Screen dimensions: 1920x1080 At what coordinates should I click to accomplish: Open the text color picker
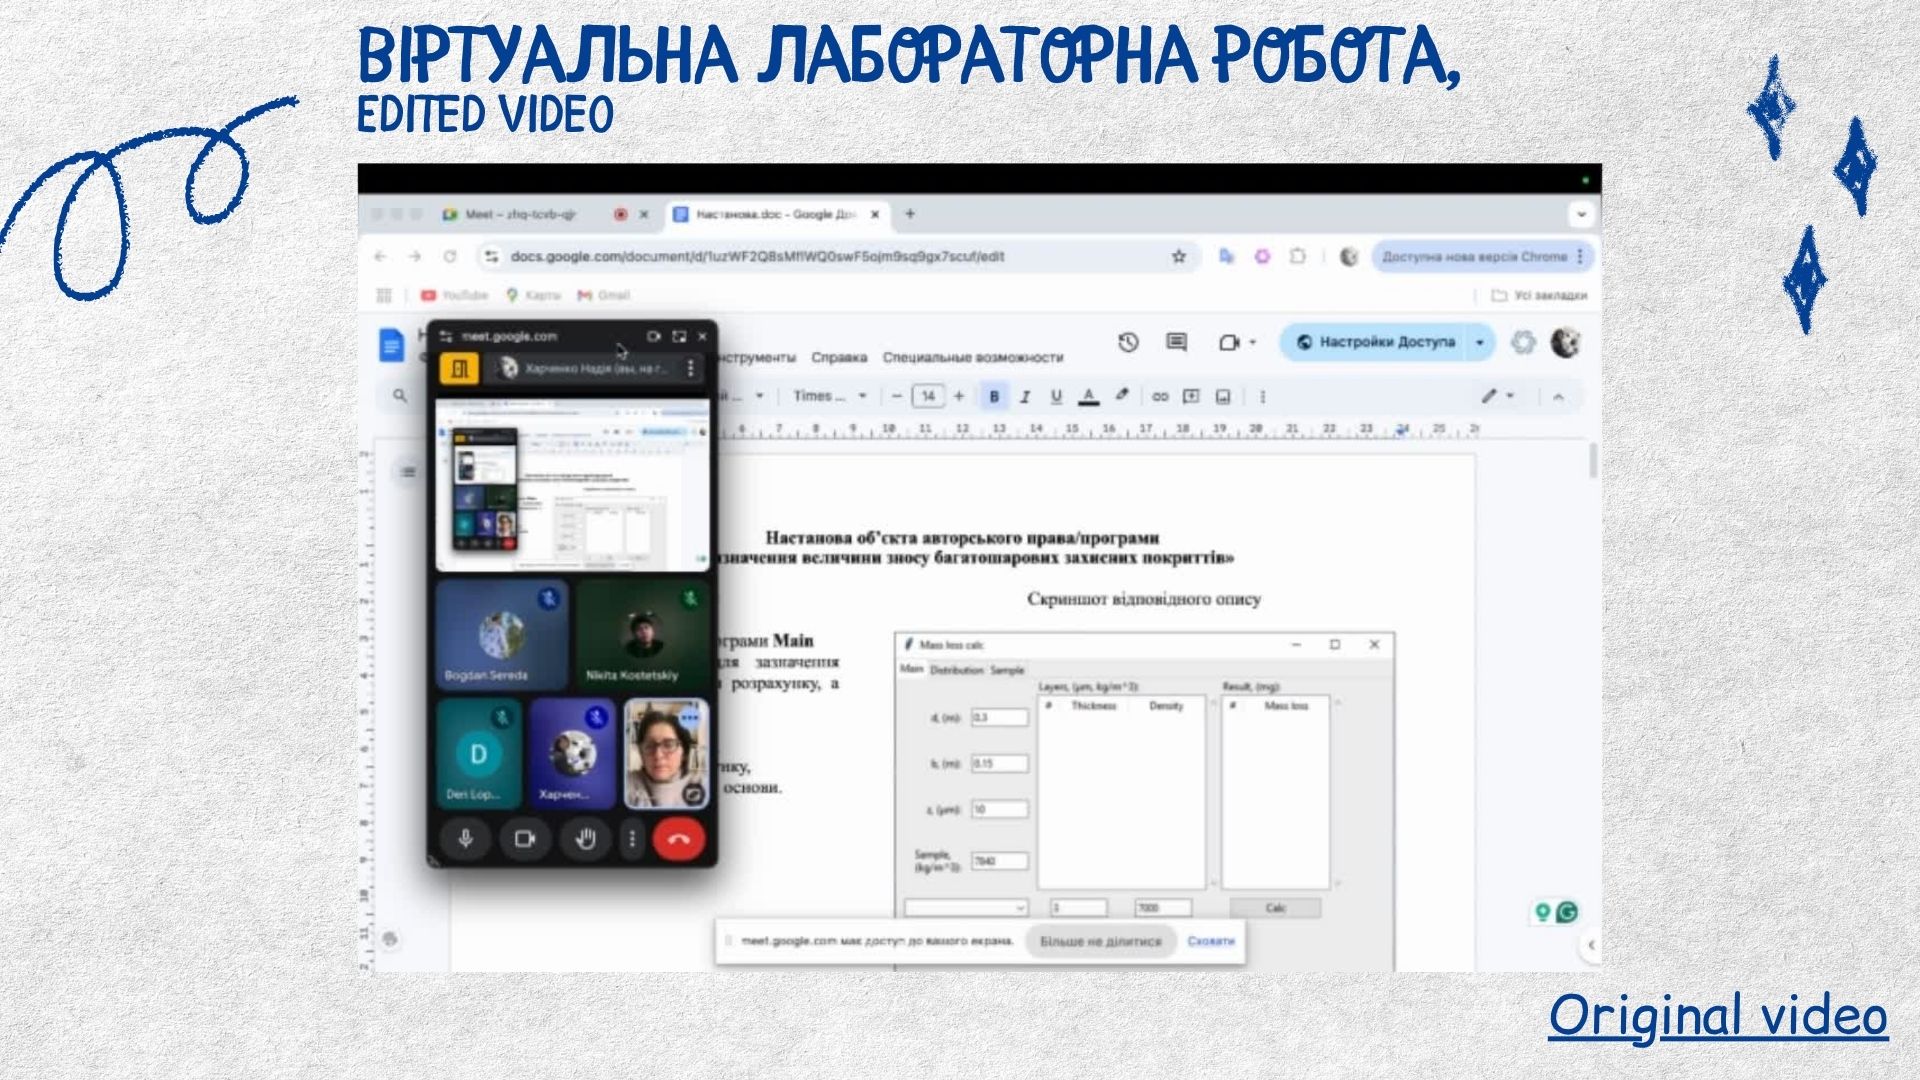(x=1089, y=396)
